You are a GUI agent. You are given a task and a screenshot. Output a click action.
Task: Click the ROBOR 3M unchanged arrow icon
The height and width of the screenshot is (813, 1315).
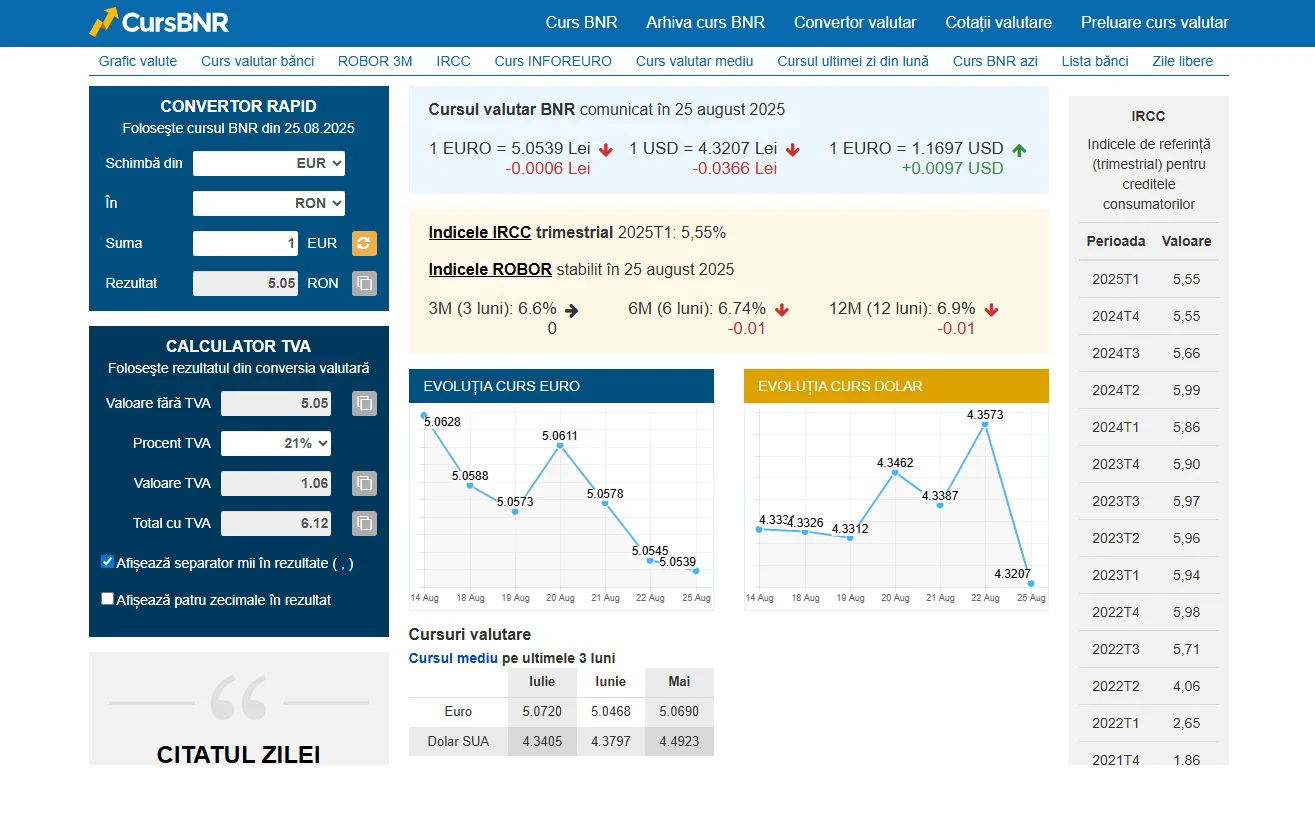[572, 310]
